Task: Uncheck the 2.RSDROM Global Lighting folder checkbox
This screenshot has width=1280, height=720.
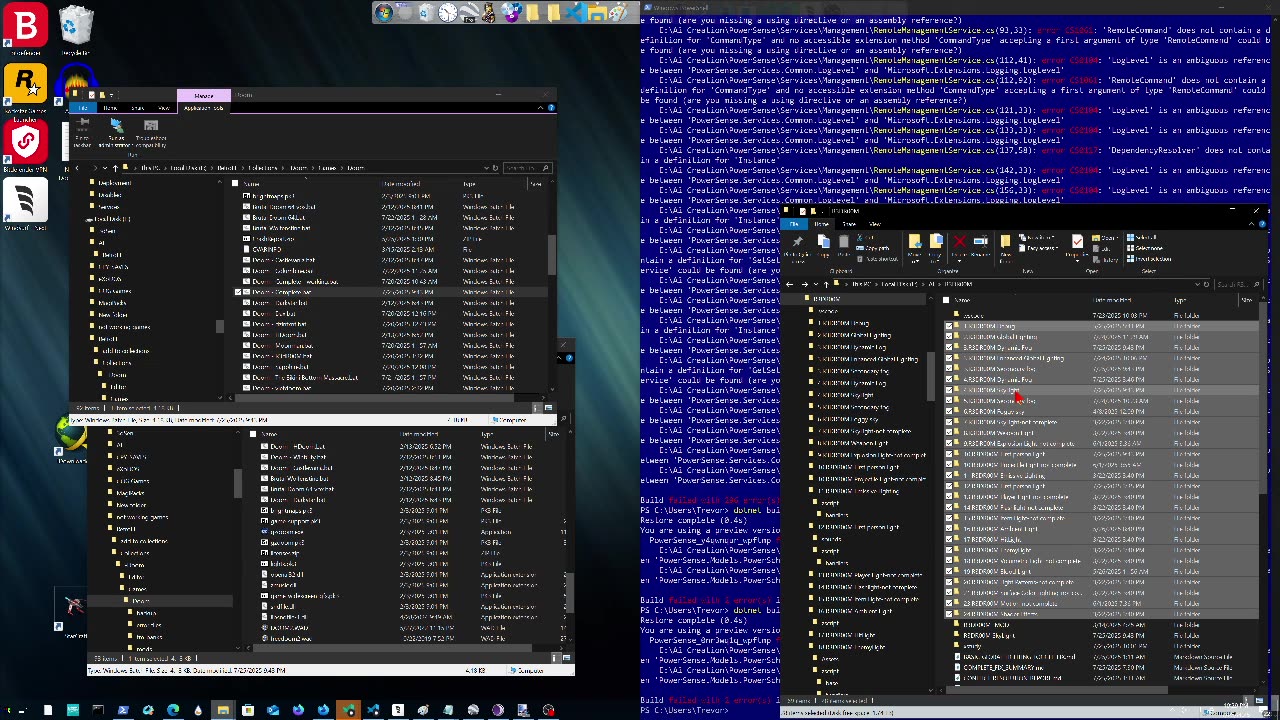Action: point(949,336)
